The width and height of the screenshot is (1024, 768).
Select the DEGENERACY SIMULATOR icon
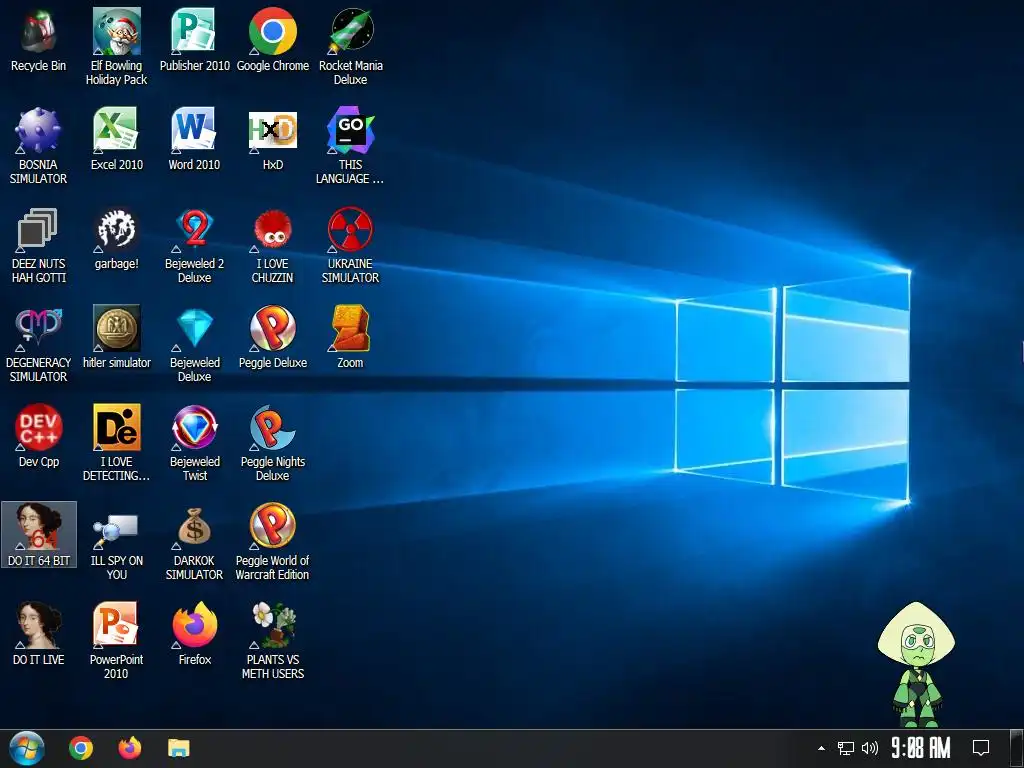(x=39, y=344)
